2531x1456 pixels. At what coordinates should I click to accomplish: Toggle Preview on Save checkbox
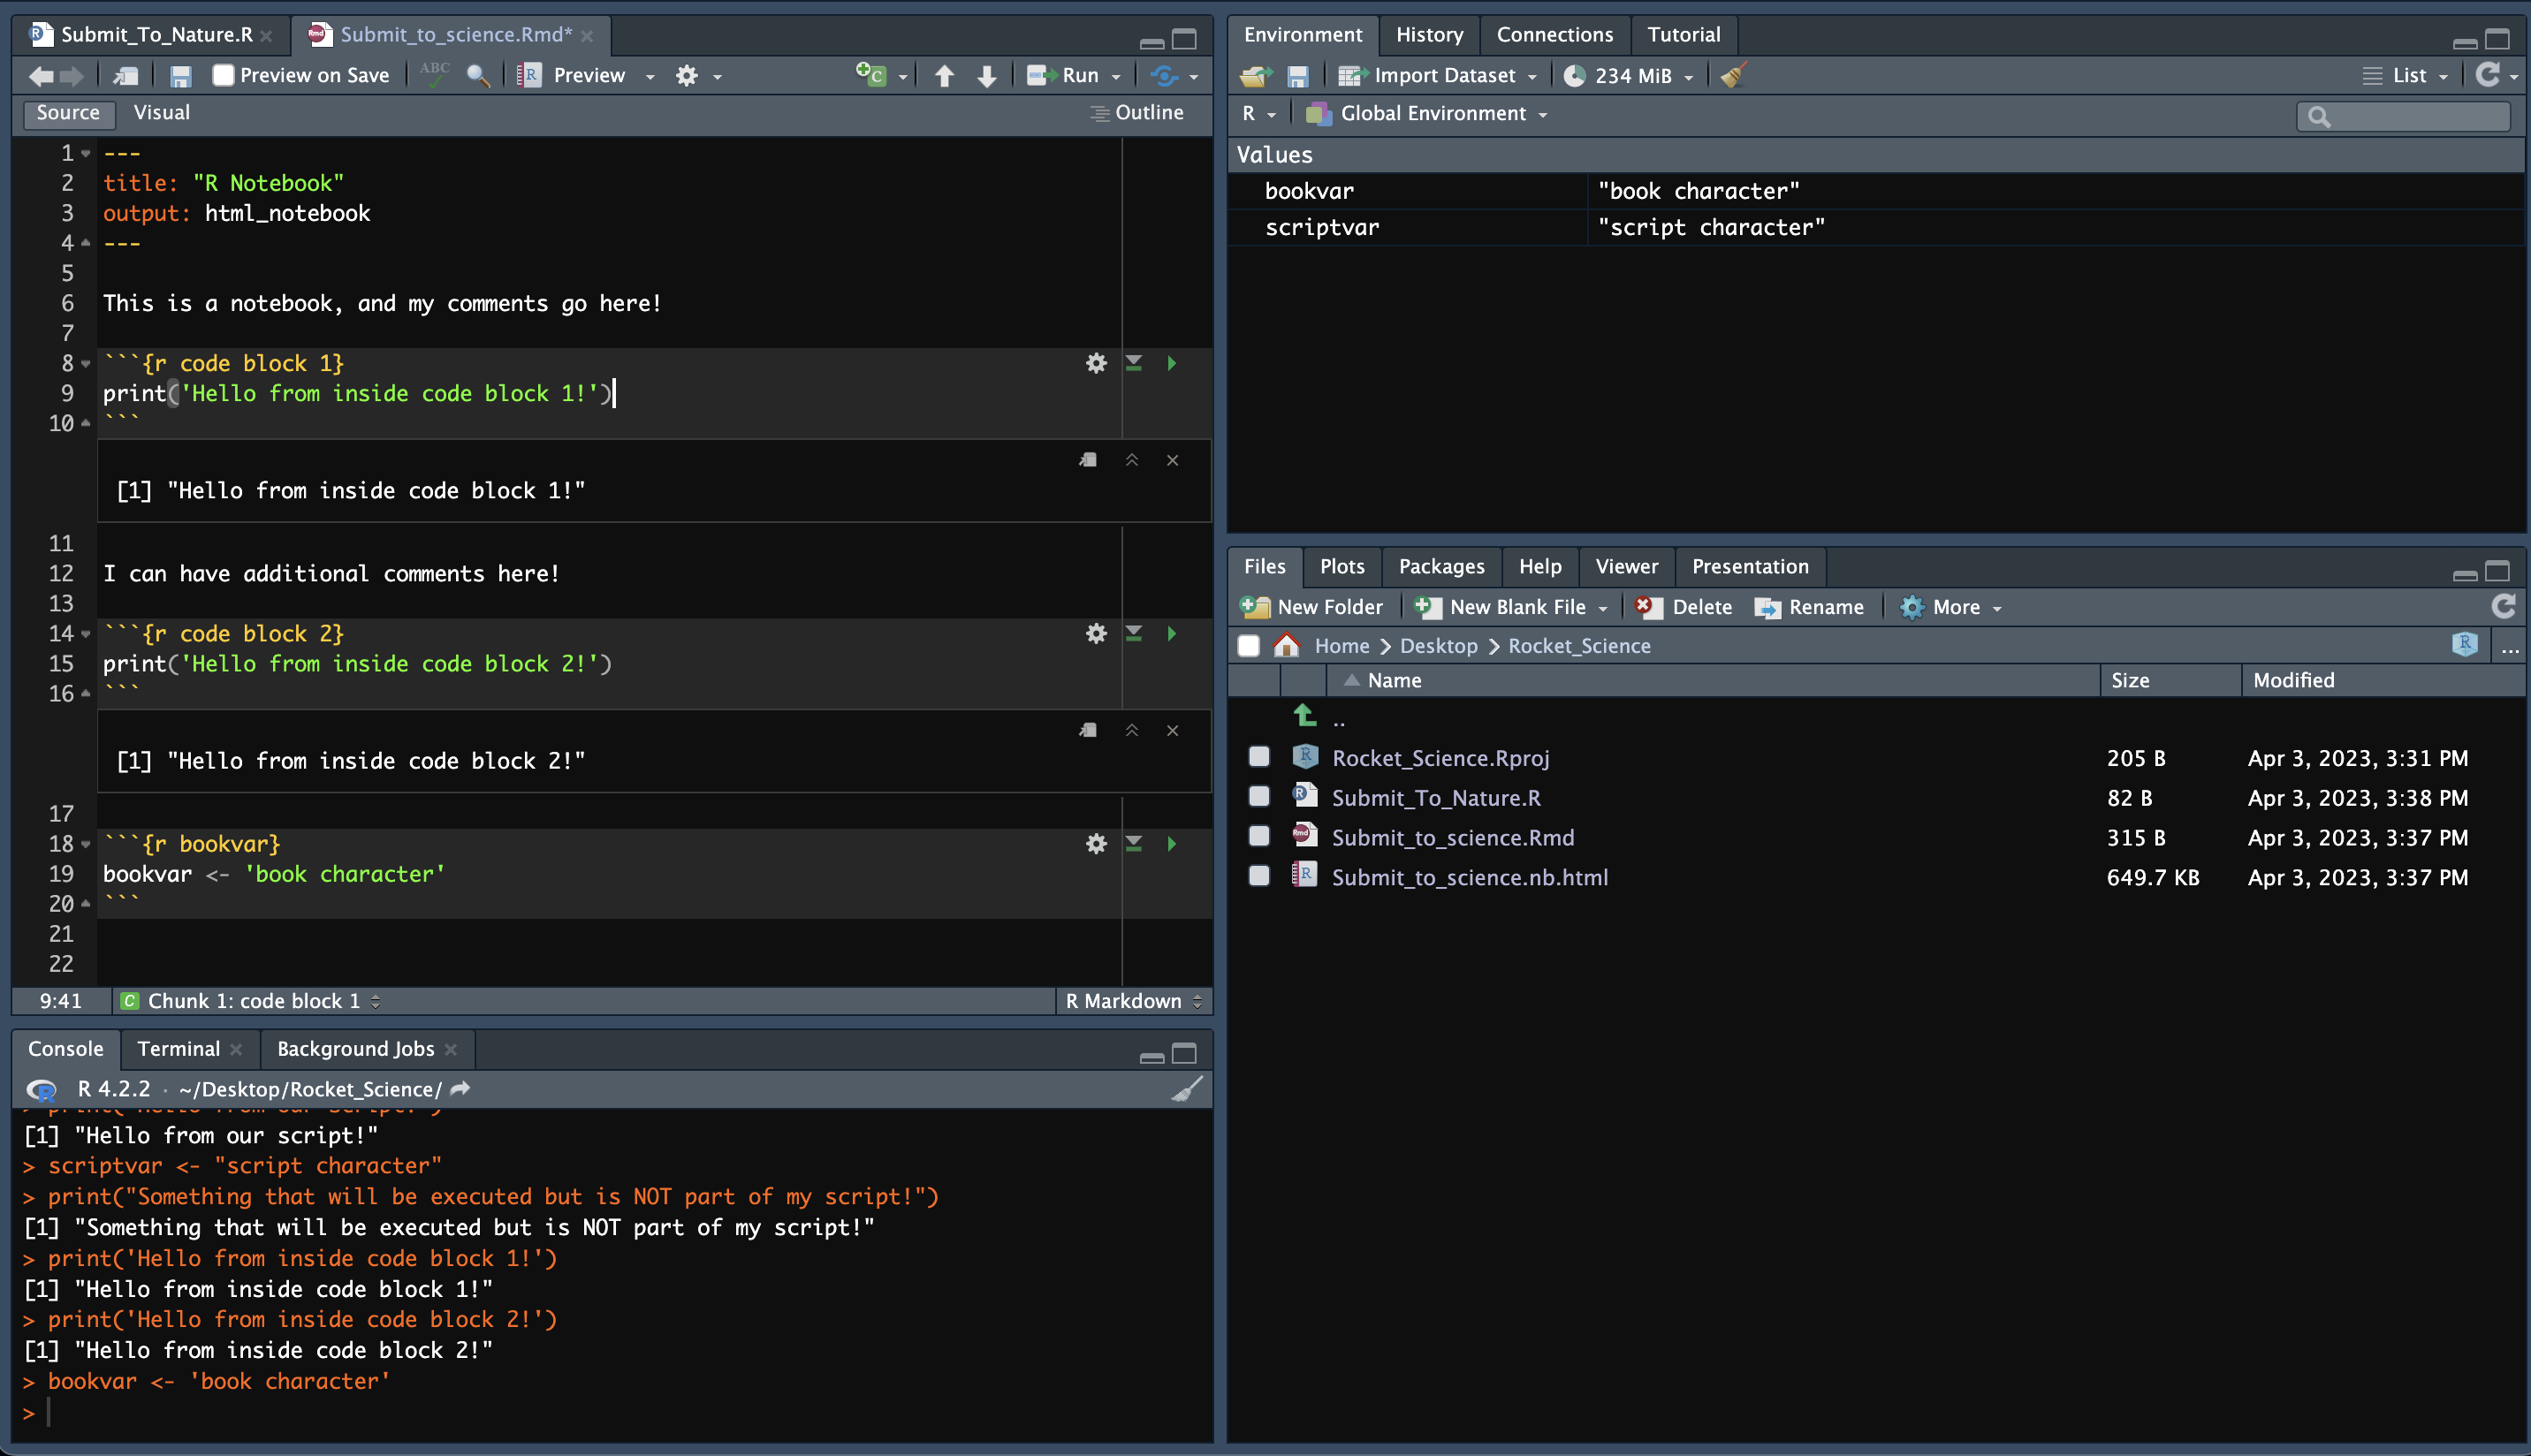tap(223, 76)
